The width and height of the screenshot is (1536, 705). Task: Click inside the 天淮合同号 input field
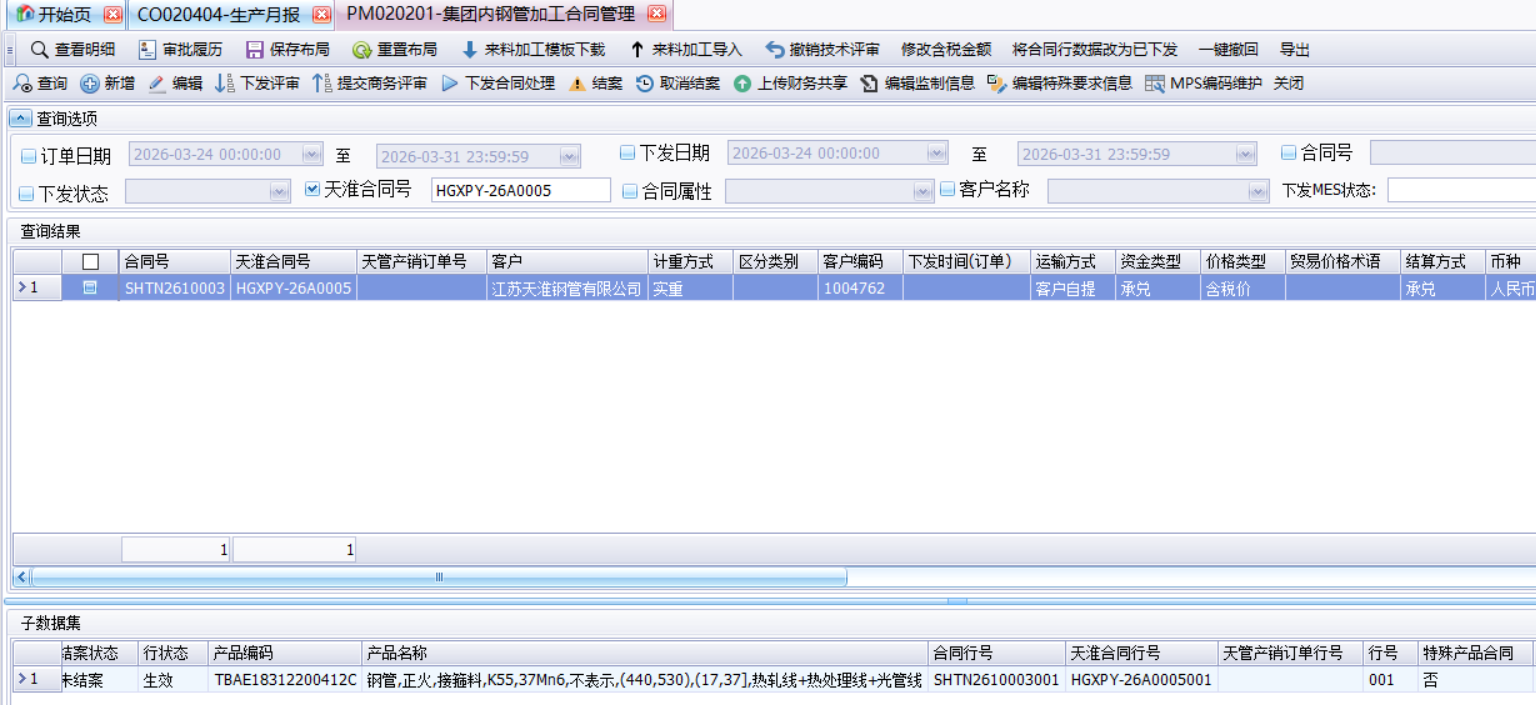coord(522,191)
